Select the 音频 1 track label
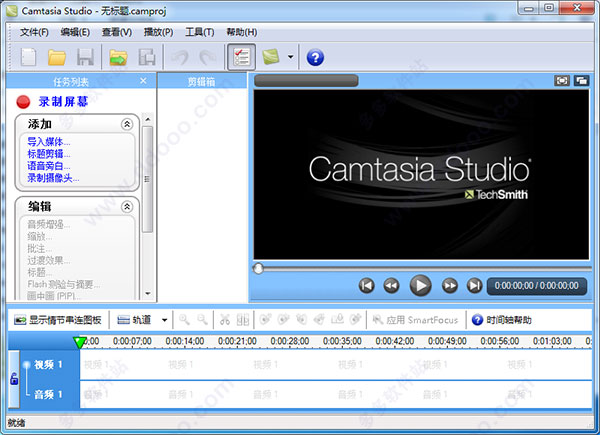 coord(48,394)
